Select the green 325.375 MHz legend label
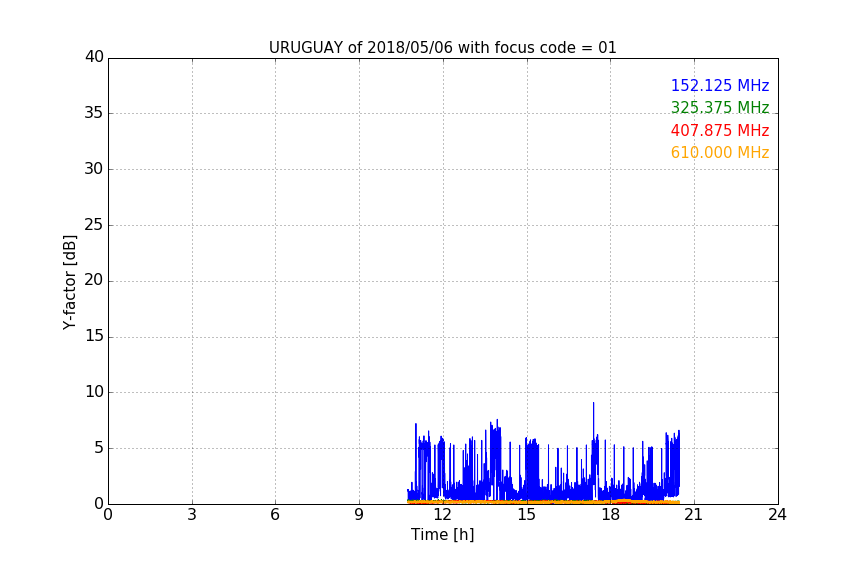Viewport: 864px width, 576px height. pos(720,107)
